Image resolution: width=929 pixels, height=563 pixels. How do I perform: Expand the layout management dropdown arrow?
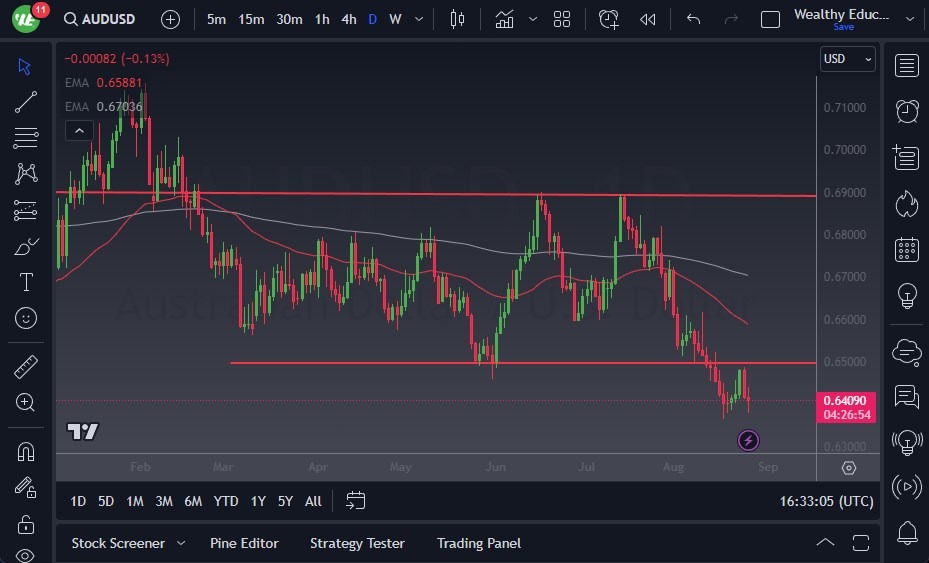pyautogui.click(x=910, y=20)
